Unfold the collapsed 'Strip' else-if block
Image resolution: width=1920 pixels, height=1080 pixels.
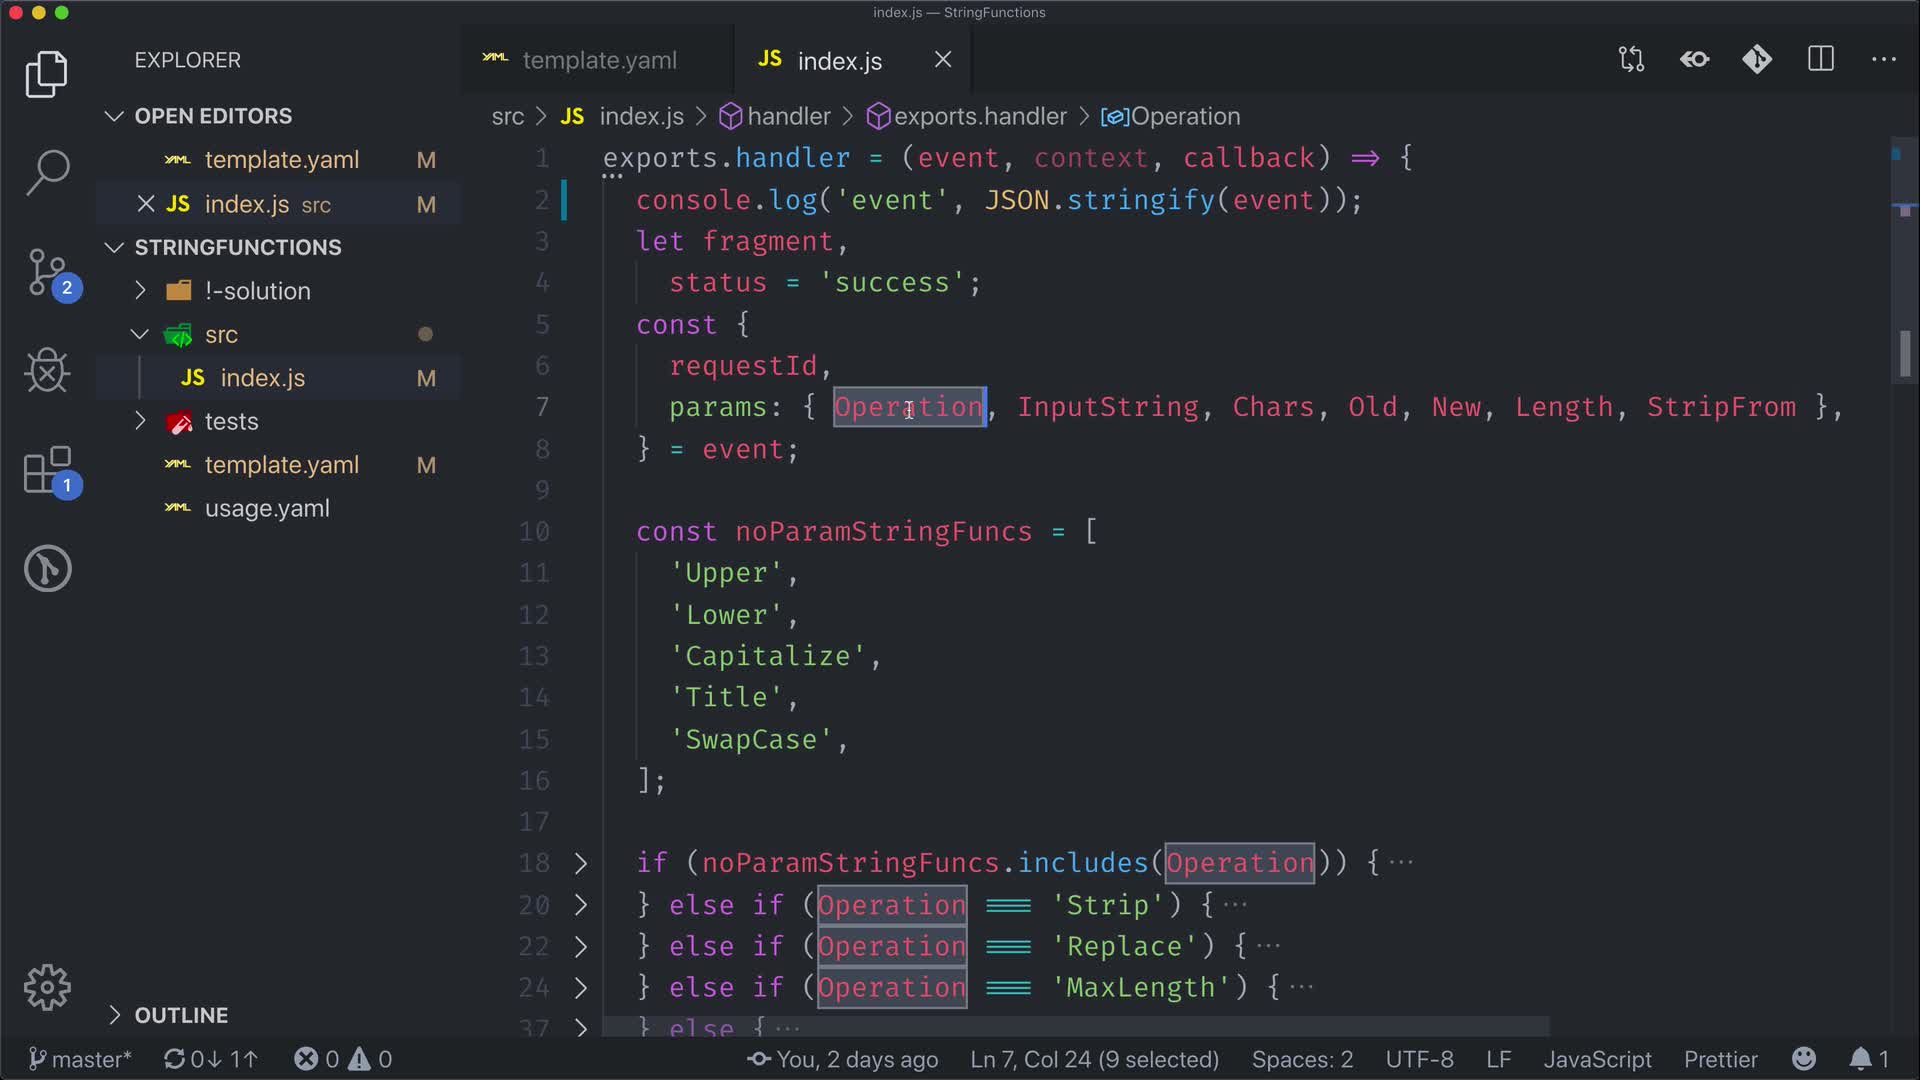(x=581, y=905)
